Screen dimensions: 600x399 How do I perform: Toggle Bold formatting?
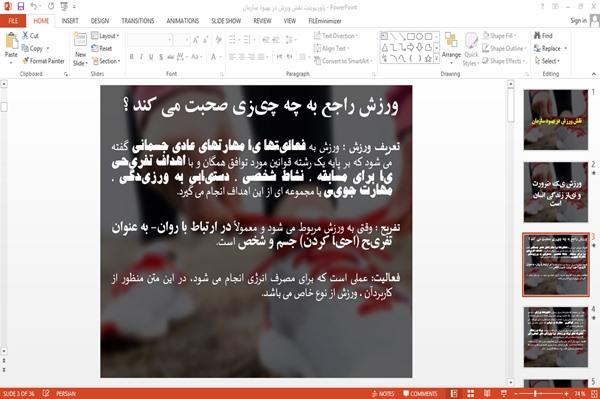tap(132, 57)
